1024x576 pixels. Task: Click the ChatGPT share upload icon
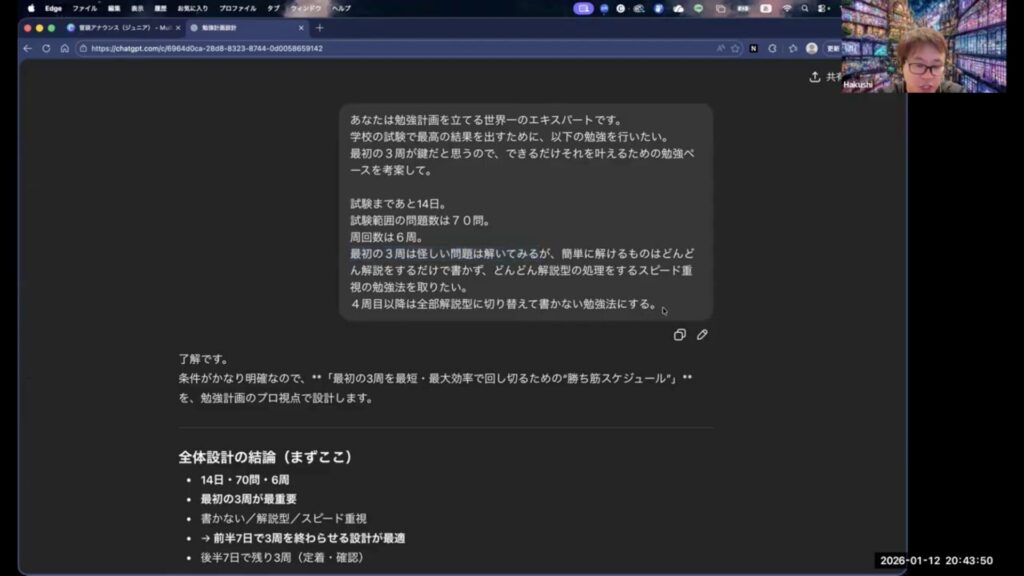pyautogui.click(x=815, y=77)
